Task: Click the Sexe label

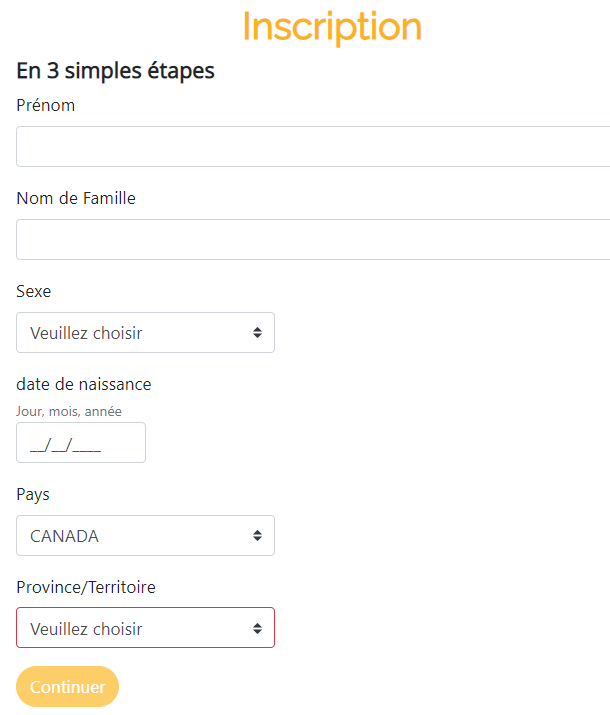Action: [x=34, y=291]
